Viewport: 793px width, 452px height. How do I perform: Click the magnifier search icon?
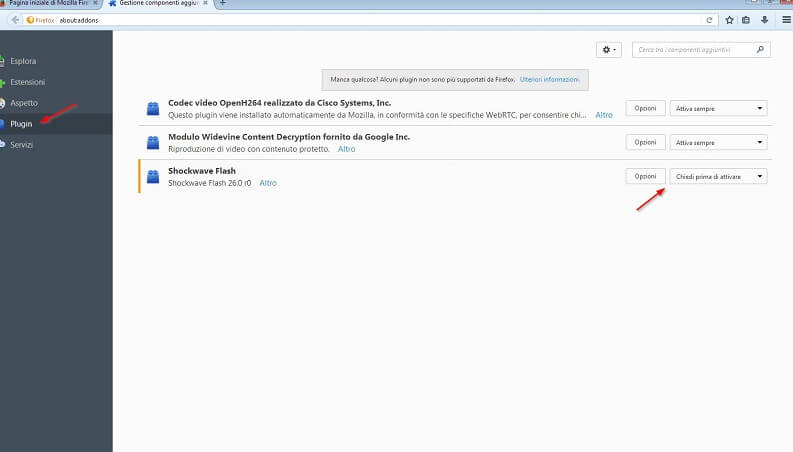(760, 50)
